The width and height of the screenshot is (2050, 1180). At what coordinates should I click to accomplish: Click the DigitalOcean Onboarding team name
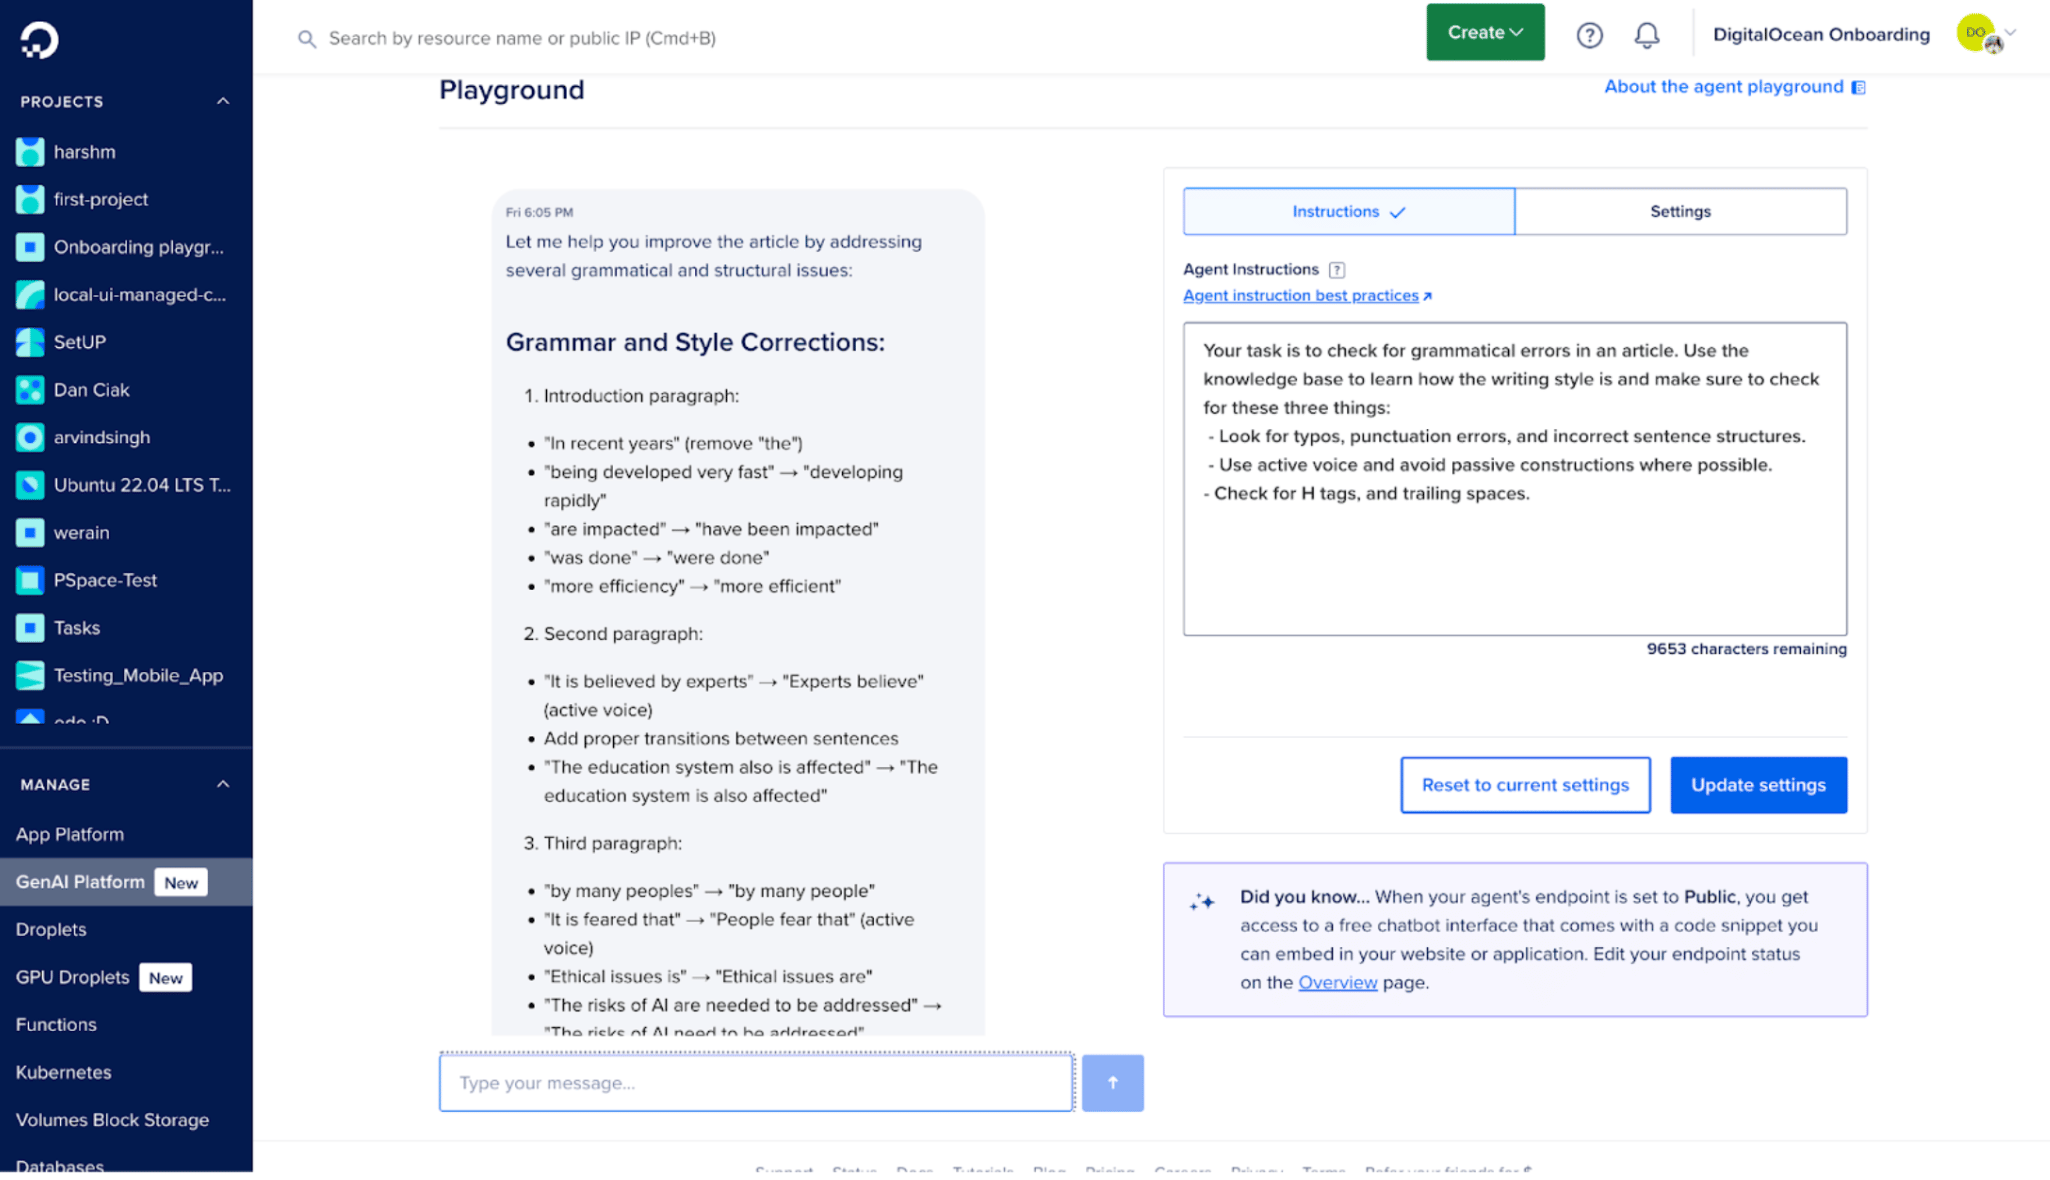point(1821,35)
